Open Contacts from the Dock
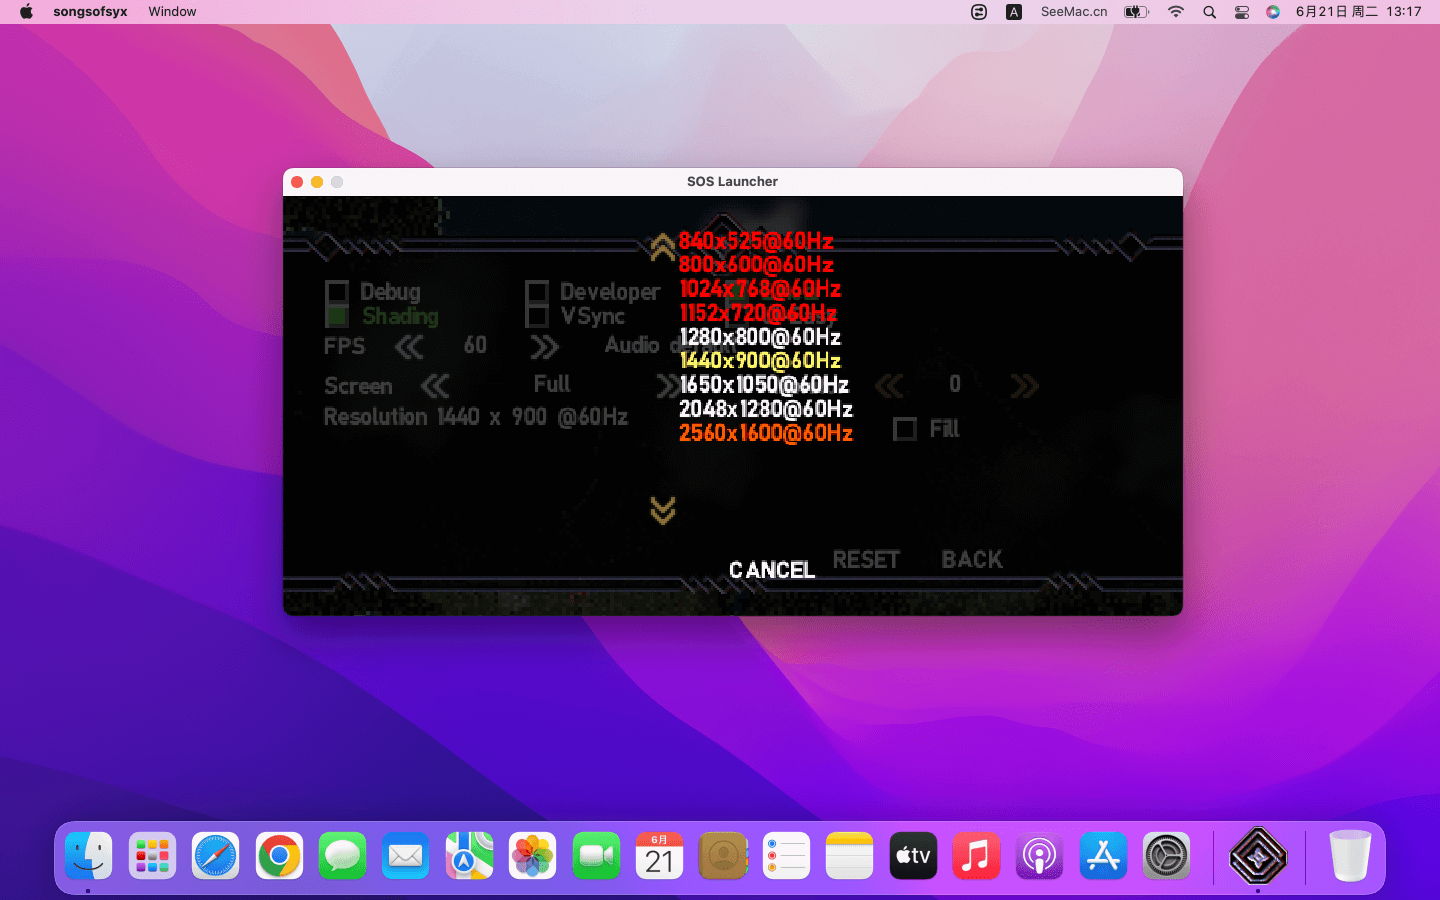This screenshot has width=1440, height=900. click(x=723, y=856)
